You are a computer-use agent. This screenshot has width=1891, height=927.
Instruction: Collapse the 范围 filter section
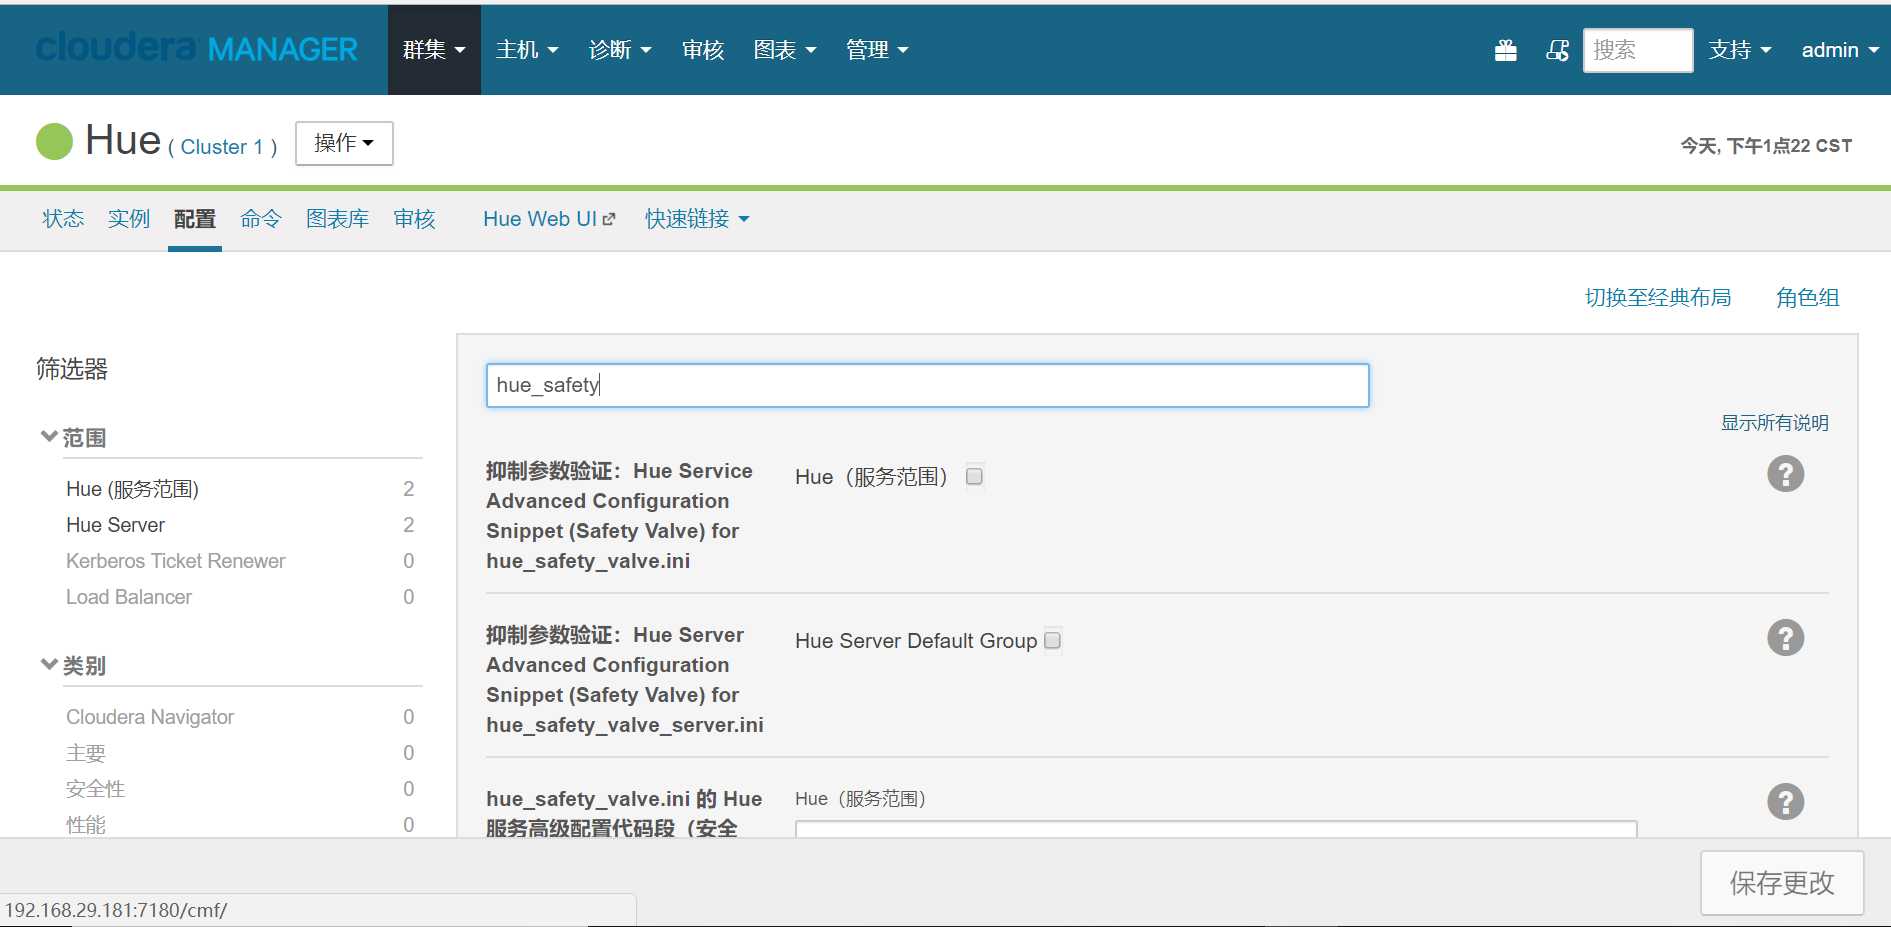pos(73,438)
